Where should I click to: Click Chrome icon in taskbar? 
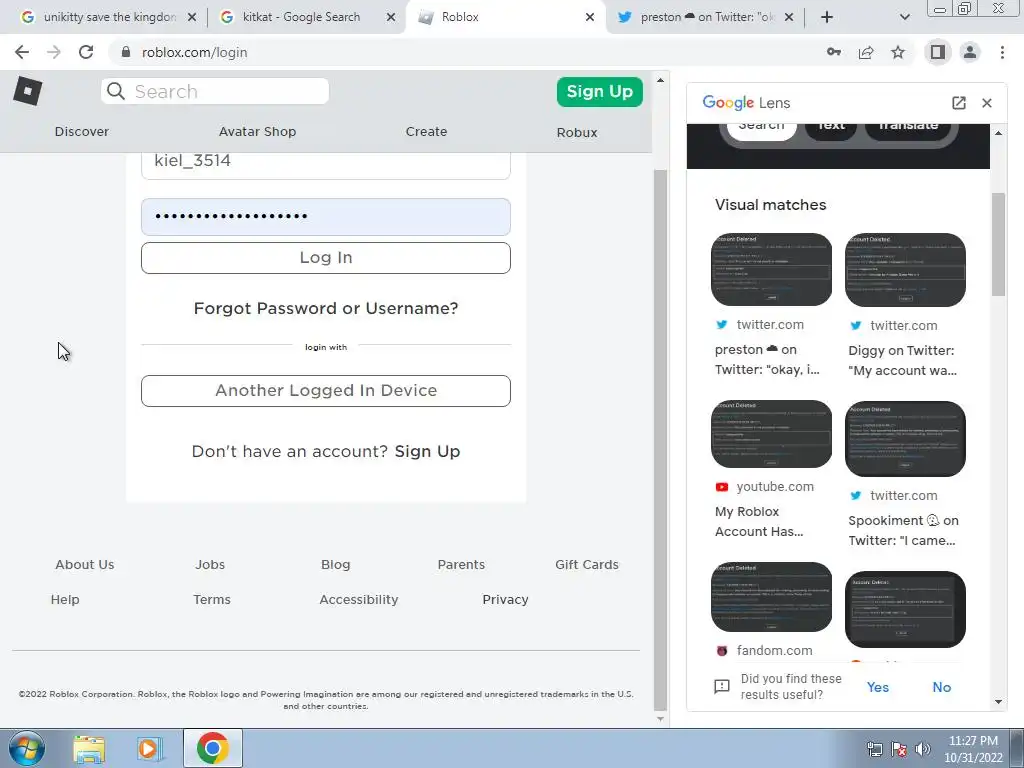(212, 748)
